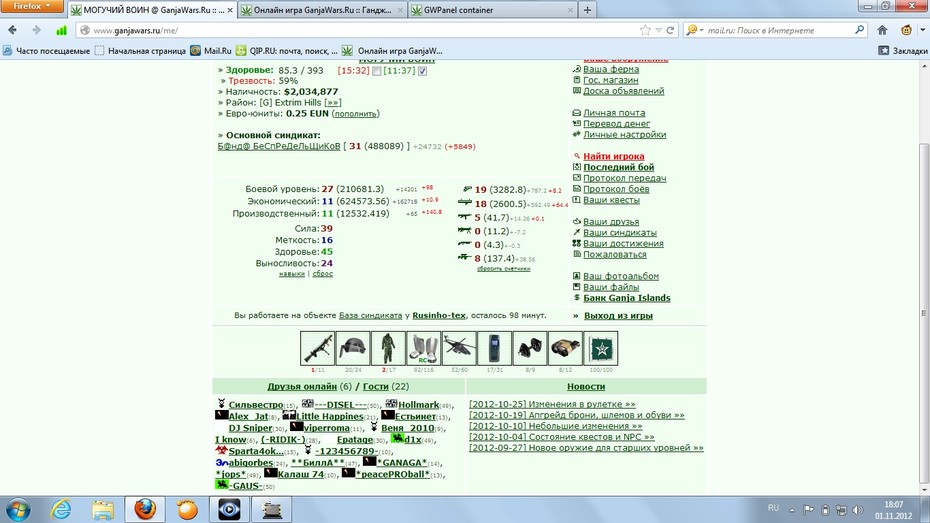The image size is (930, 523).
Task: Switch to the GWPanel container tab
Action: click(x=491, y=10)
